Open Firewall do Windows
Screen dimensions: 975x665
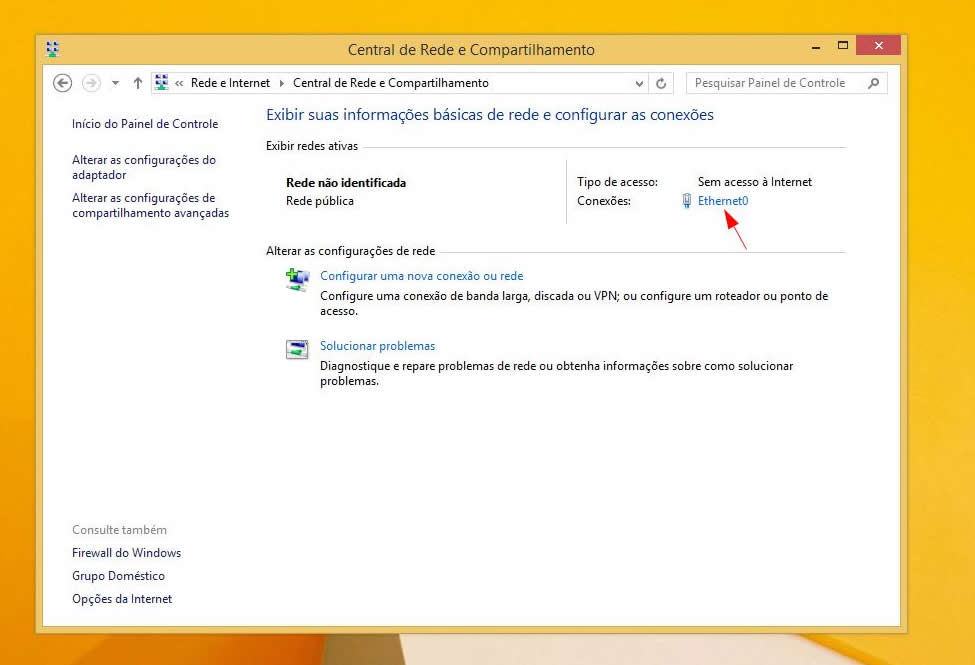point(126,553)
